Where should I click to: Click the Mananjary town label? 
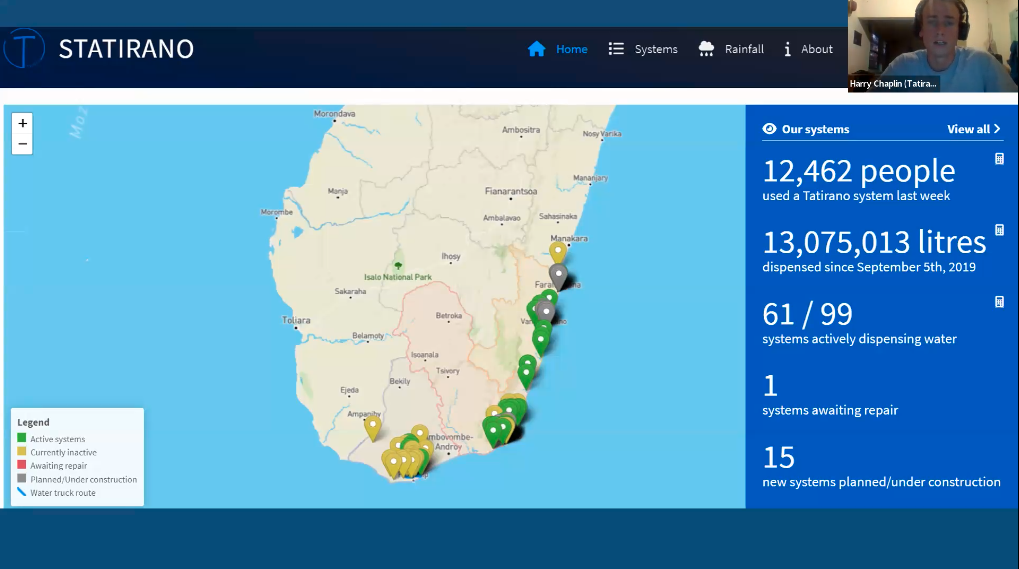point(590,178)
